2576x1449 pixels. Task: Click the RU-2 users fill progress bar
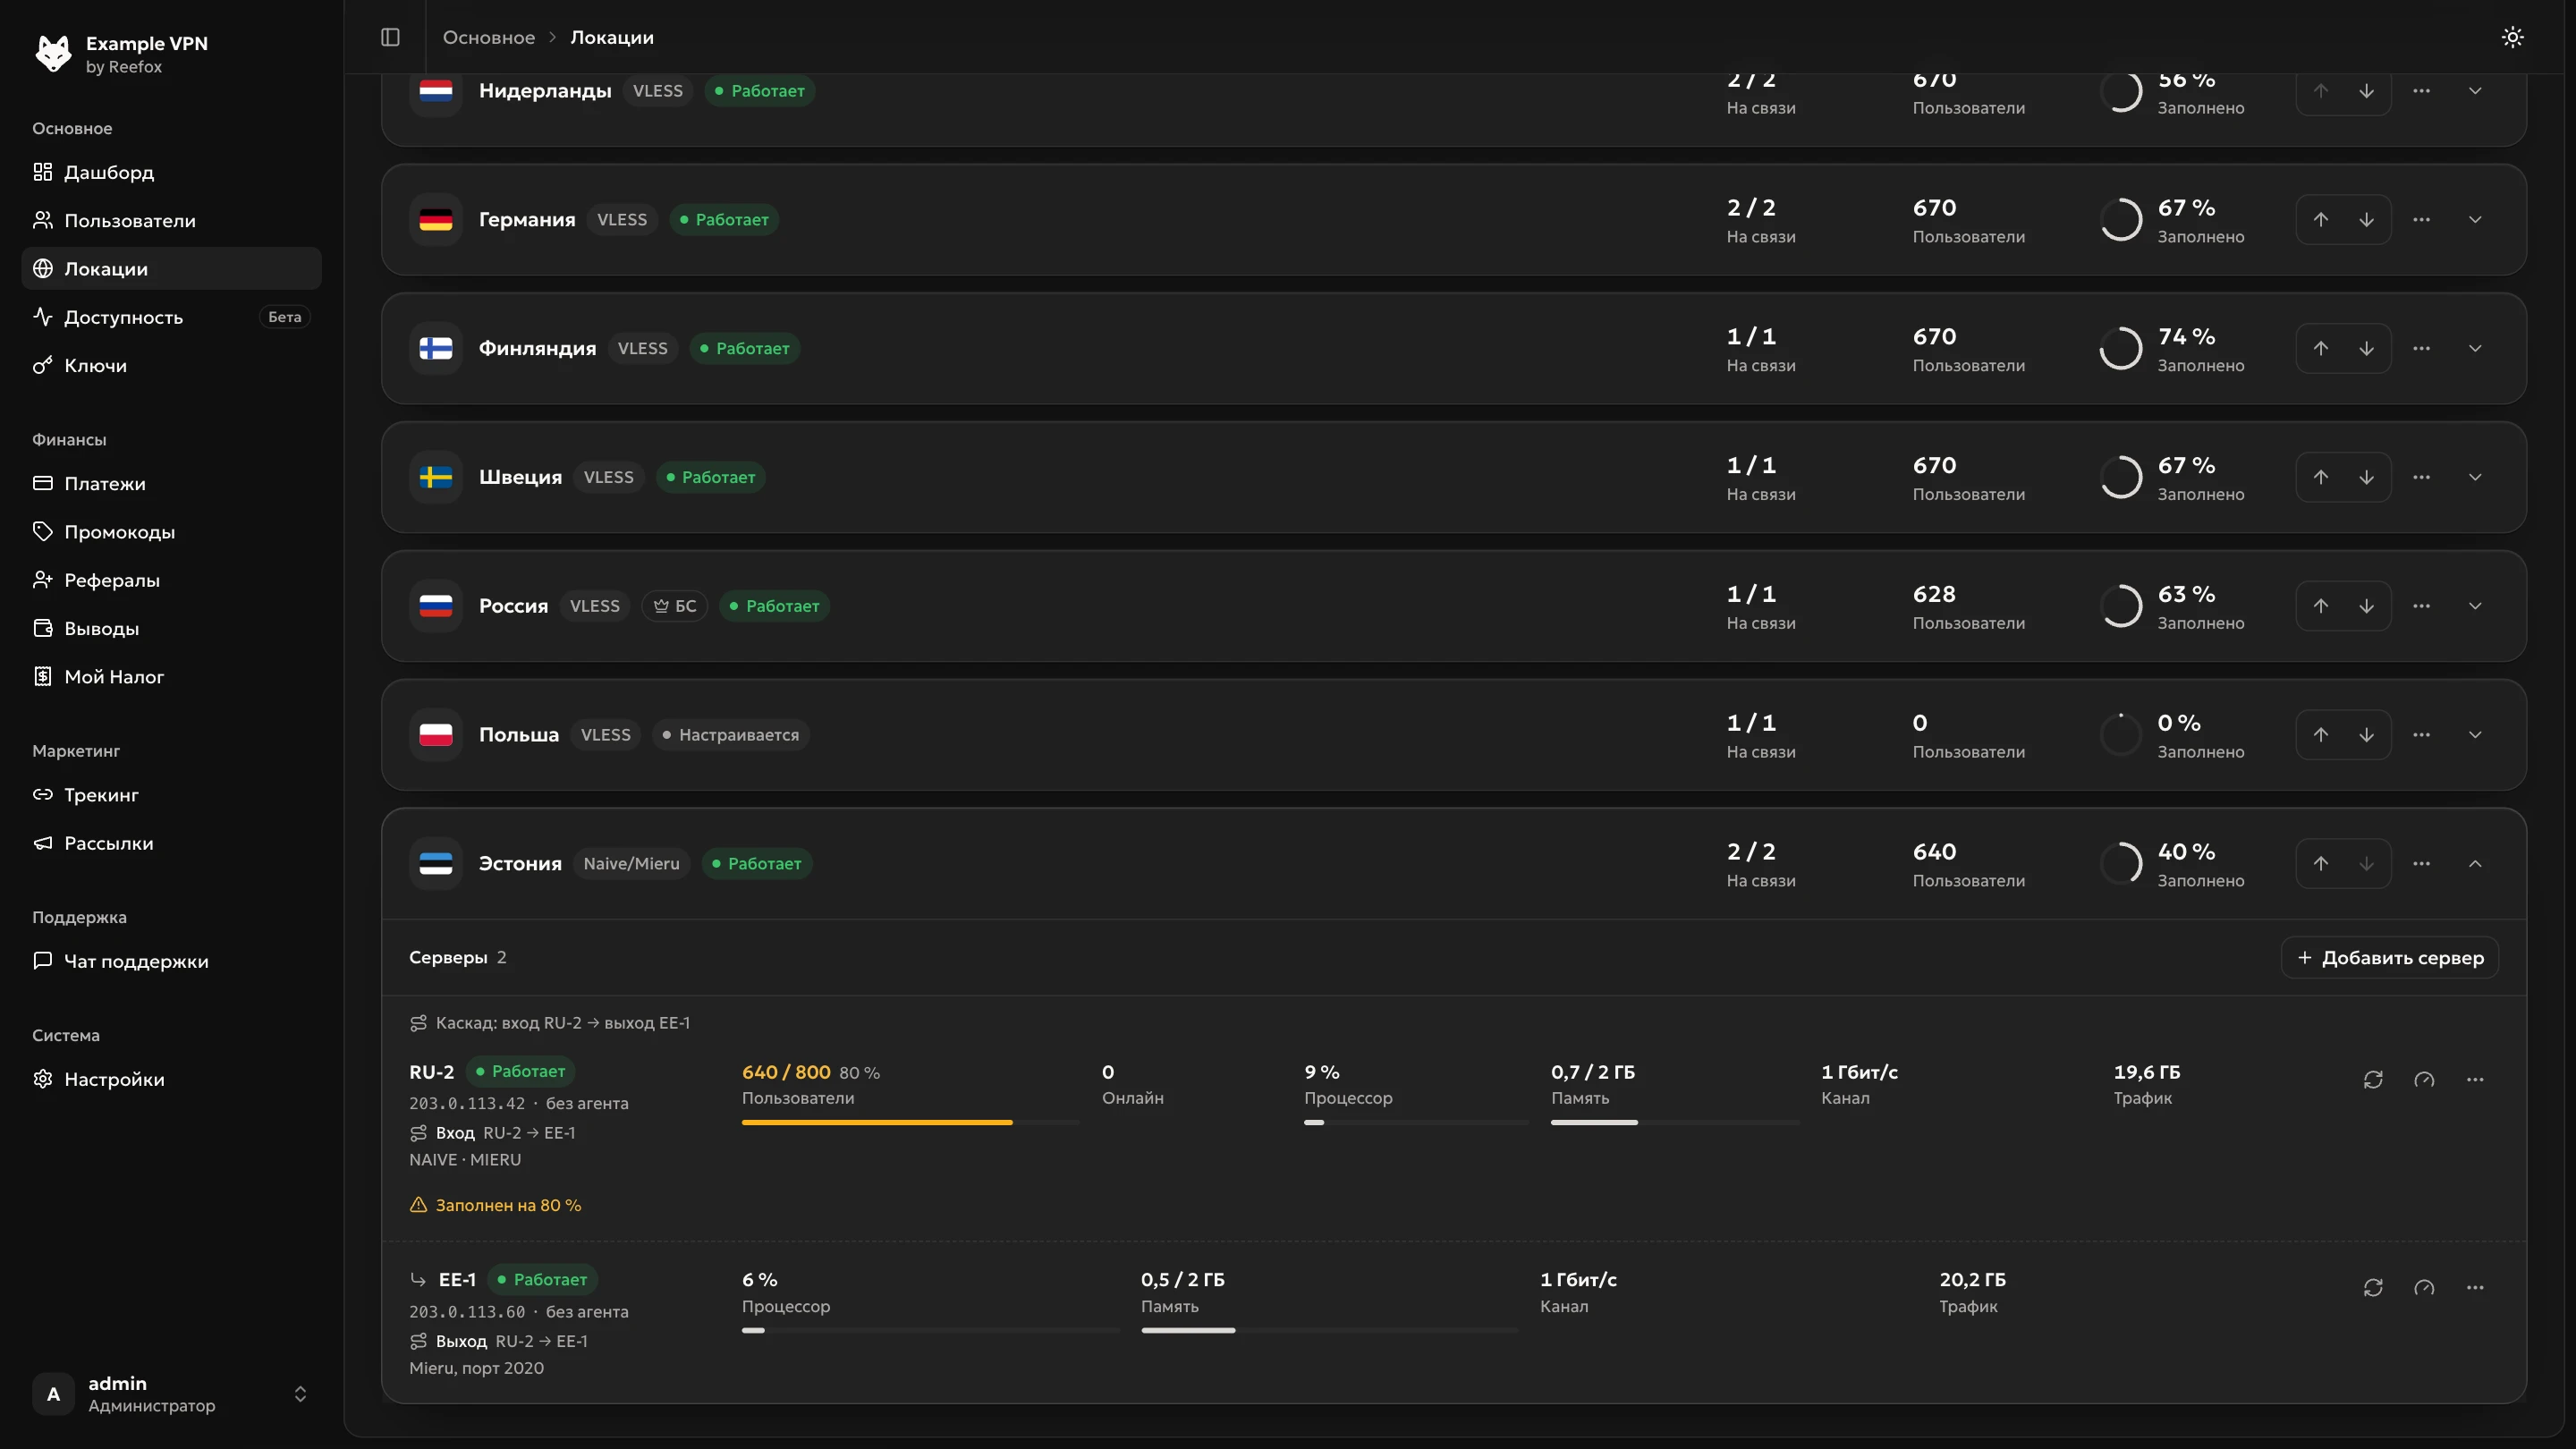[910, 1123]
